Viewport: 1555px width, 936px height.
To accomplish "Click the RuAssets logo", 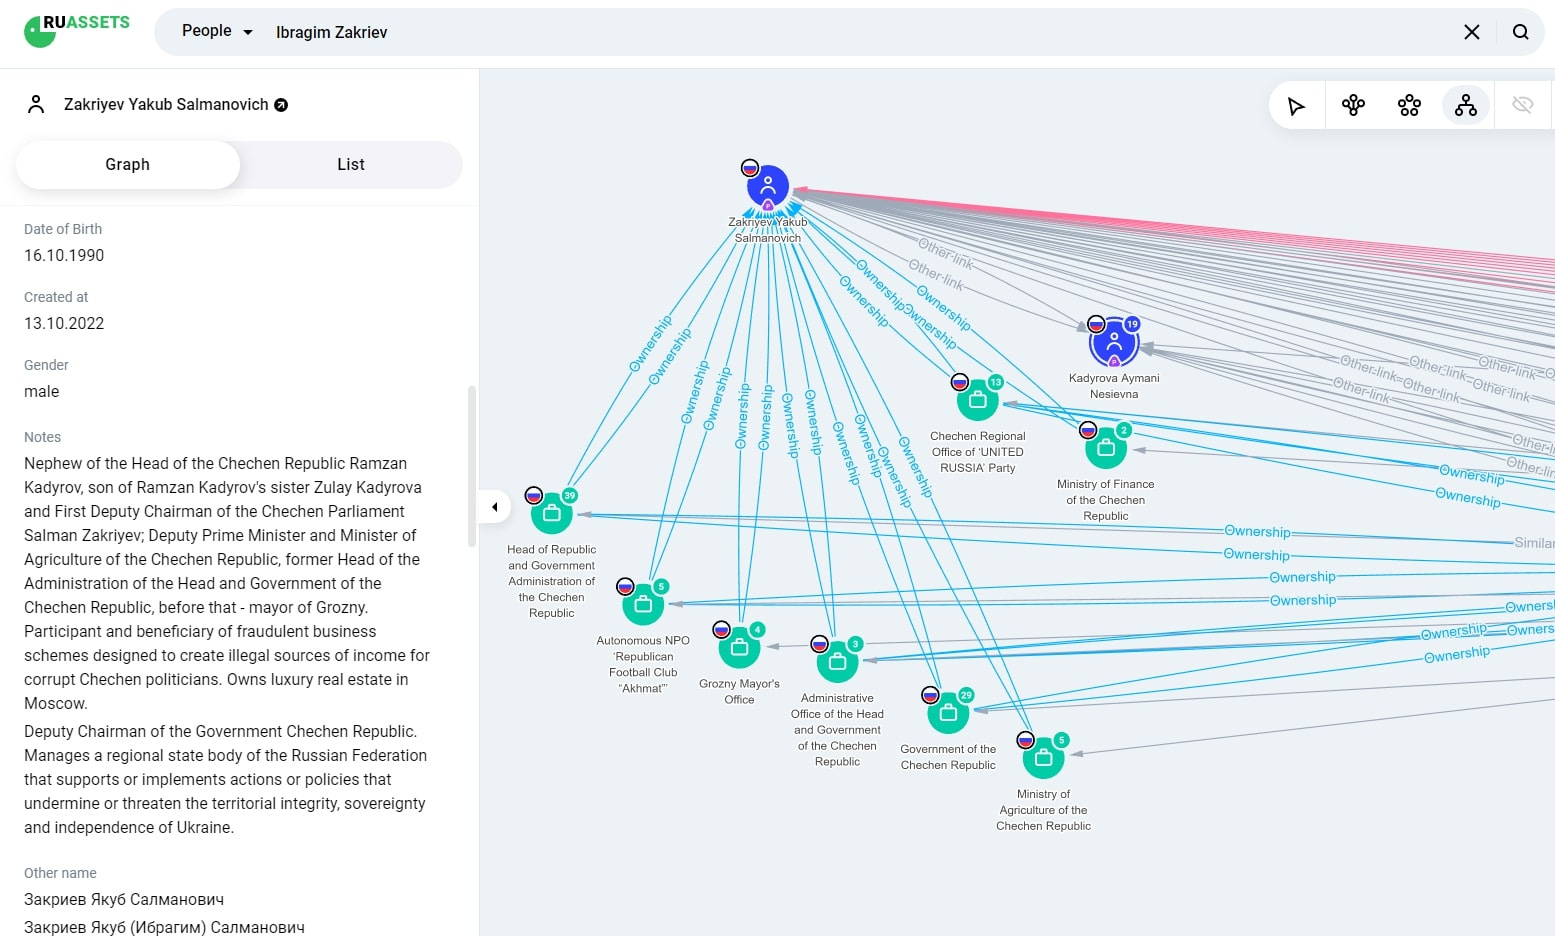I will pos(77,30).
